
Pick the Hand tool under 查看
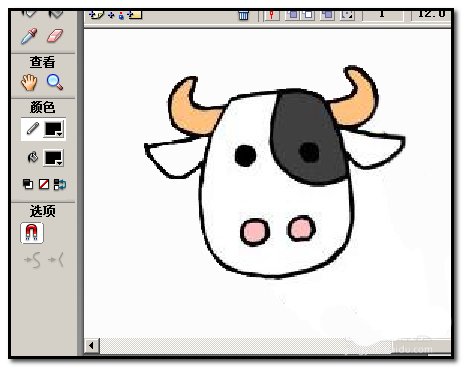tap(29, 82)
